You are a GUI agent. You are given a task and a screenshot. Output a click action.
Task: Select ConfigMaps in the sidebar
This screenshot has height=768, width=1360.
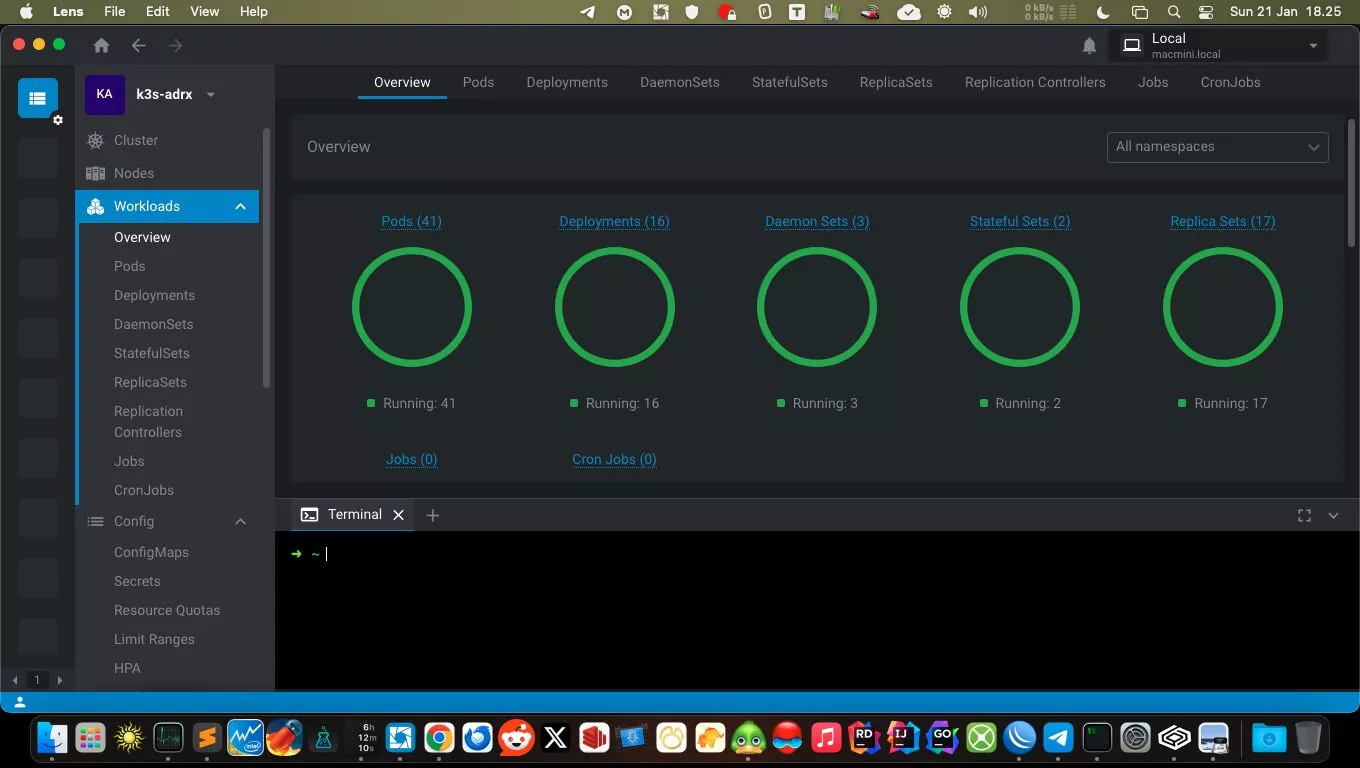151,552
